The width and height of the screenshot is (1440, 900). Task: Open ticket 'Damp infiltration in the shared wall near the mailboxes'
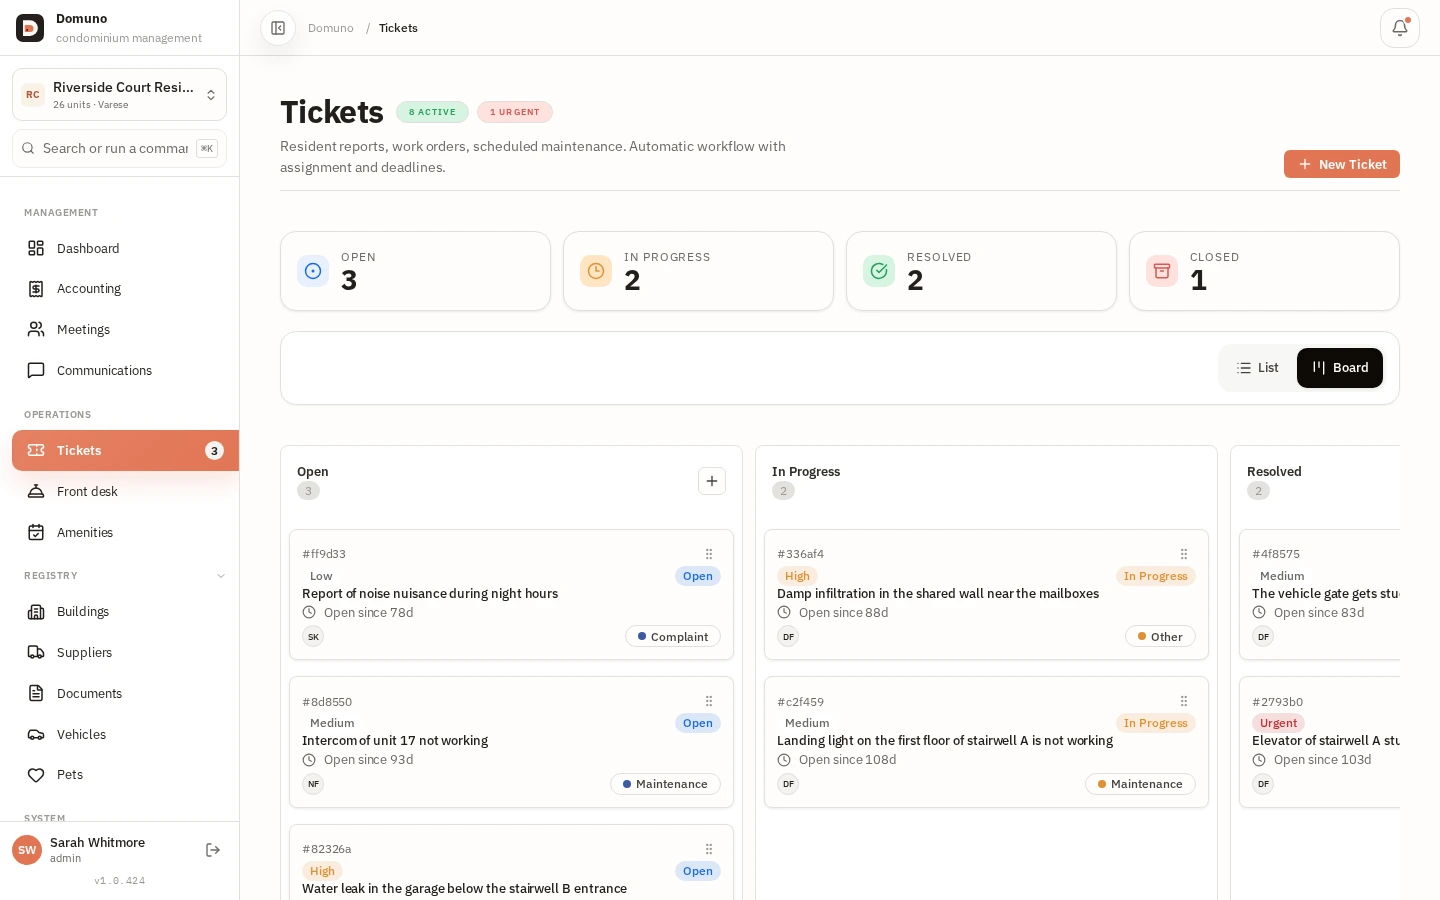[x=938, y=594]
